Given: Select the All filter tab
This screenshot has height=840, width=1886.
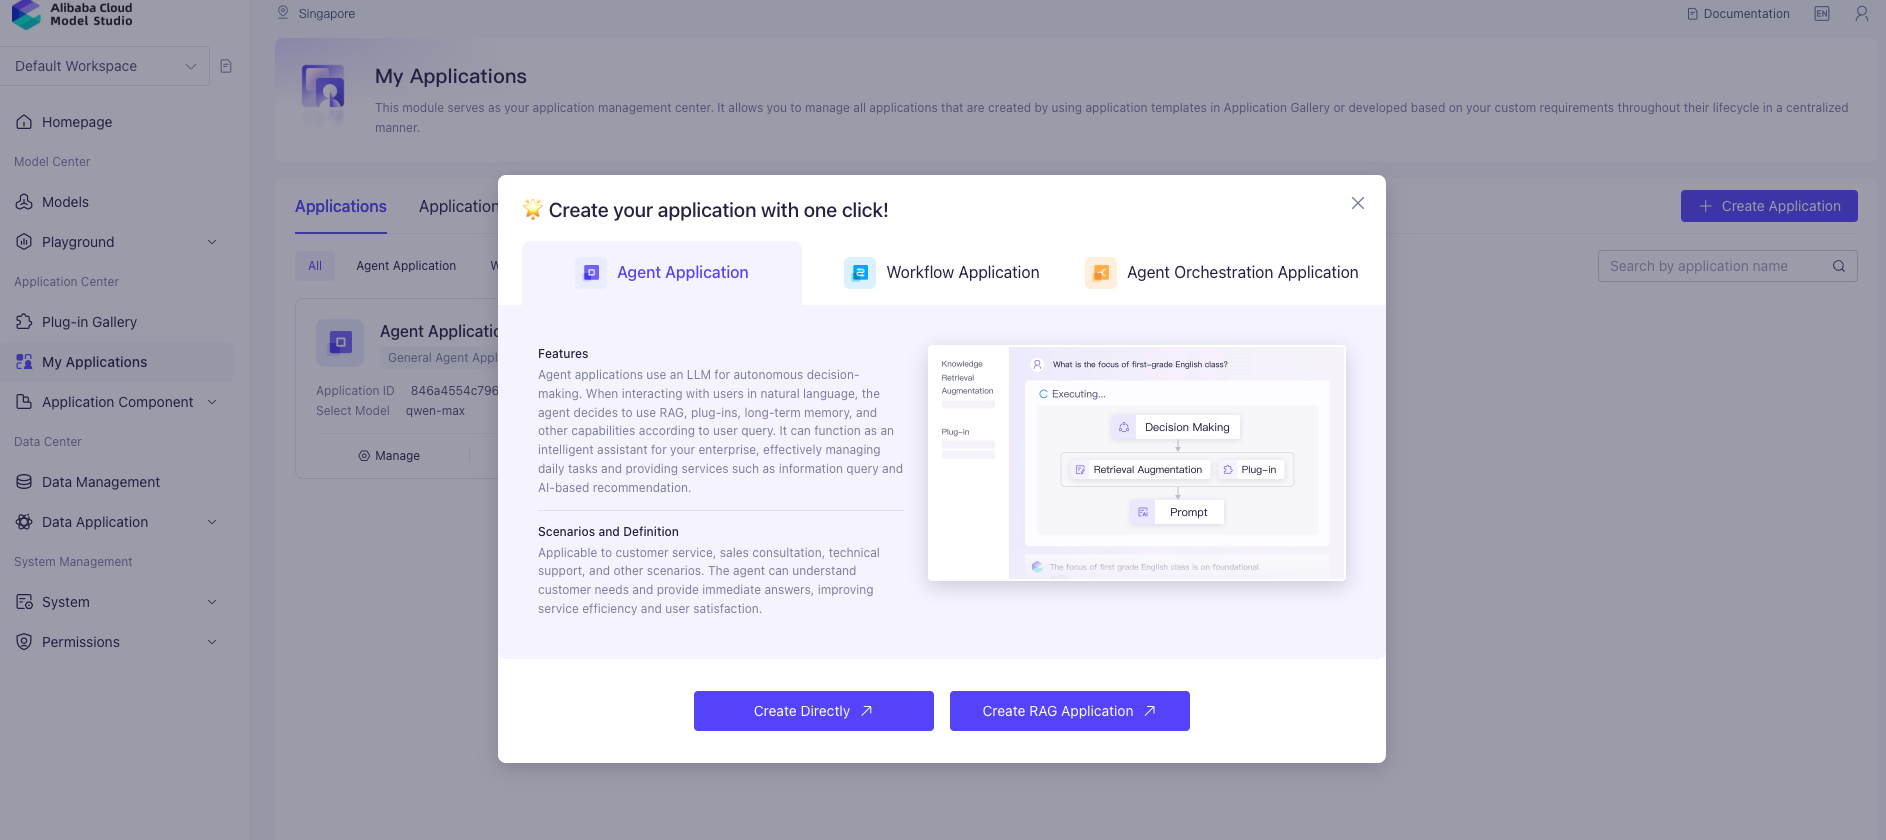Looking at the screenshot, I should point(315,266).
